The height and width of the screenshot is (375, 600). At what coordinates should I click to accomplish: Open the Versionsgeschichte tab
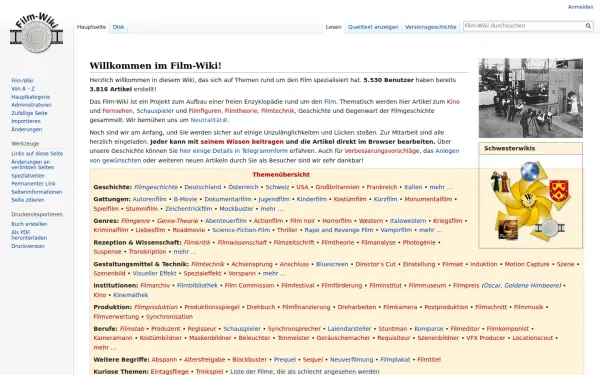430,27
